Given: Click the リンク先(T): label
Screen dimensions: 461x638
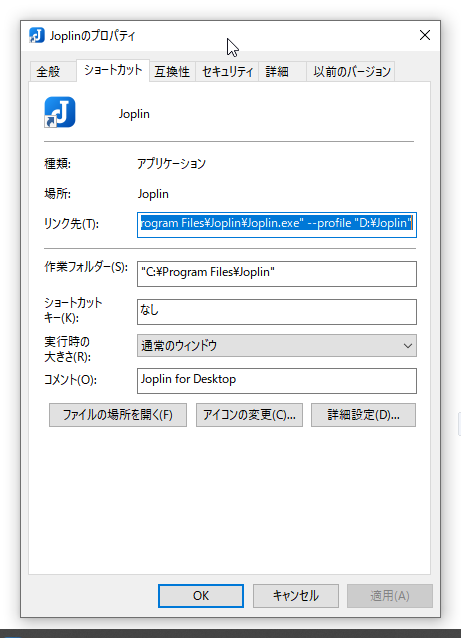Looking at the screenshot, I should tap(71, 223).
